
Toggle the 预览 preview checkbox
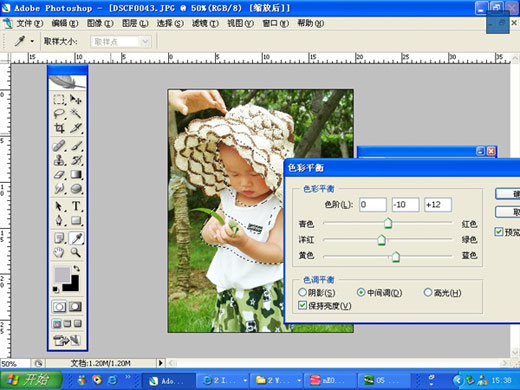point(499,232)
